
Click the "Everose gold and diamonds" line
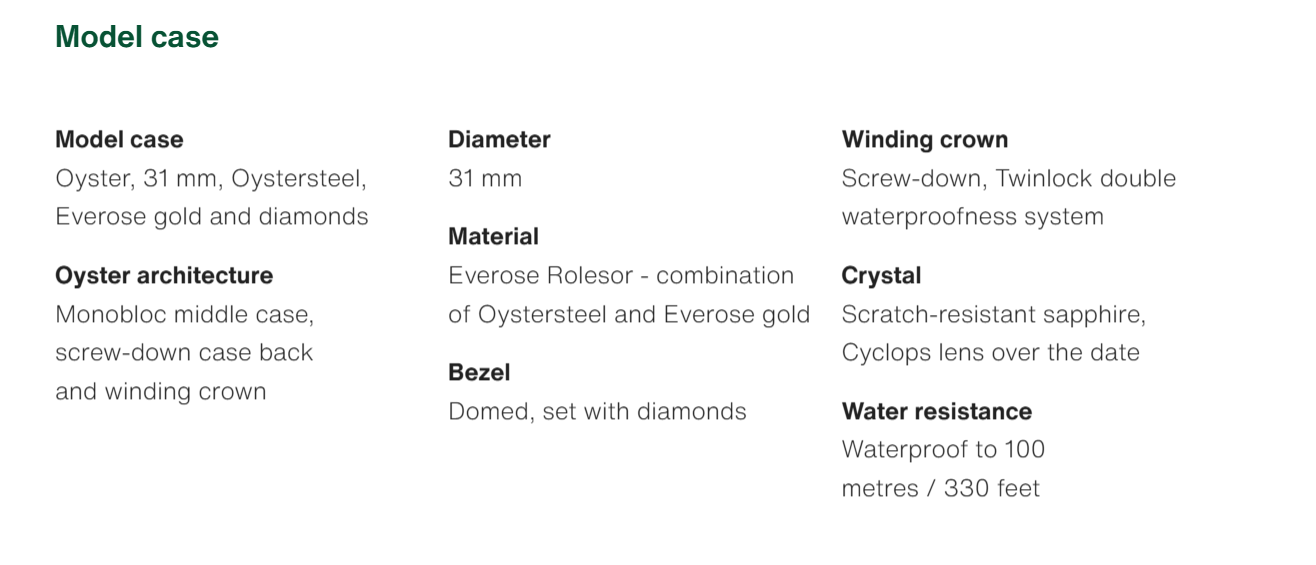[x=211, y=217]
